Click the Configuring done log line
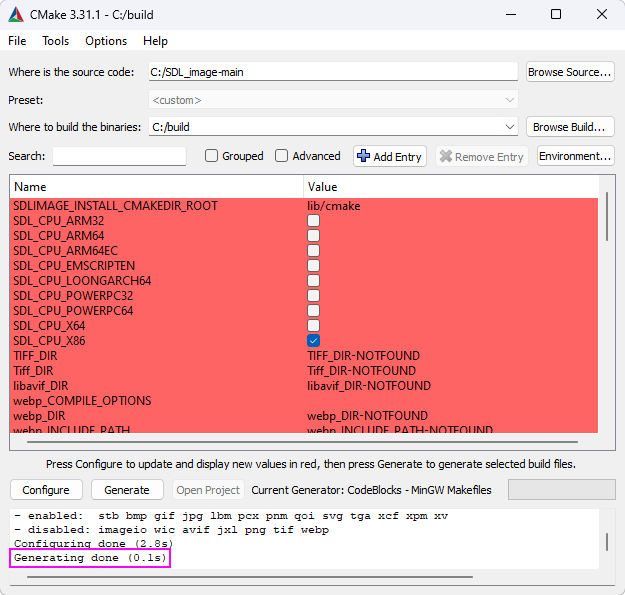Viewport: 625px width, 595px height. click(94, 544)
